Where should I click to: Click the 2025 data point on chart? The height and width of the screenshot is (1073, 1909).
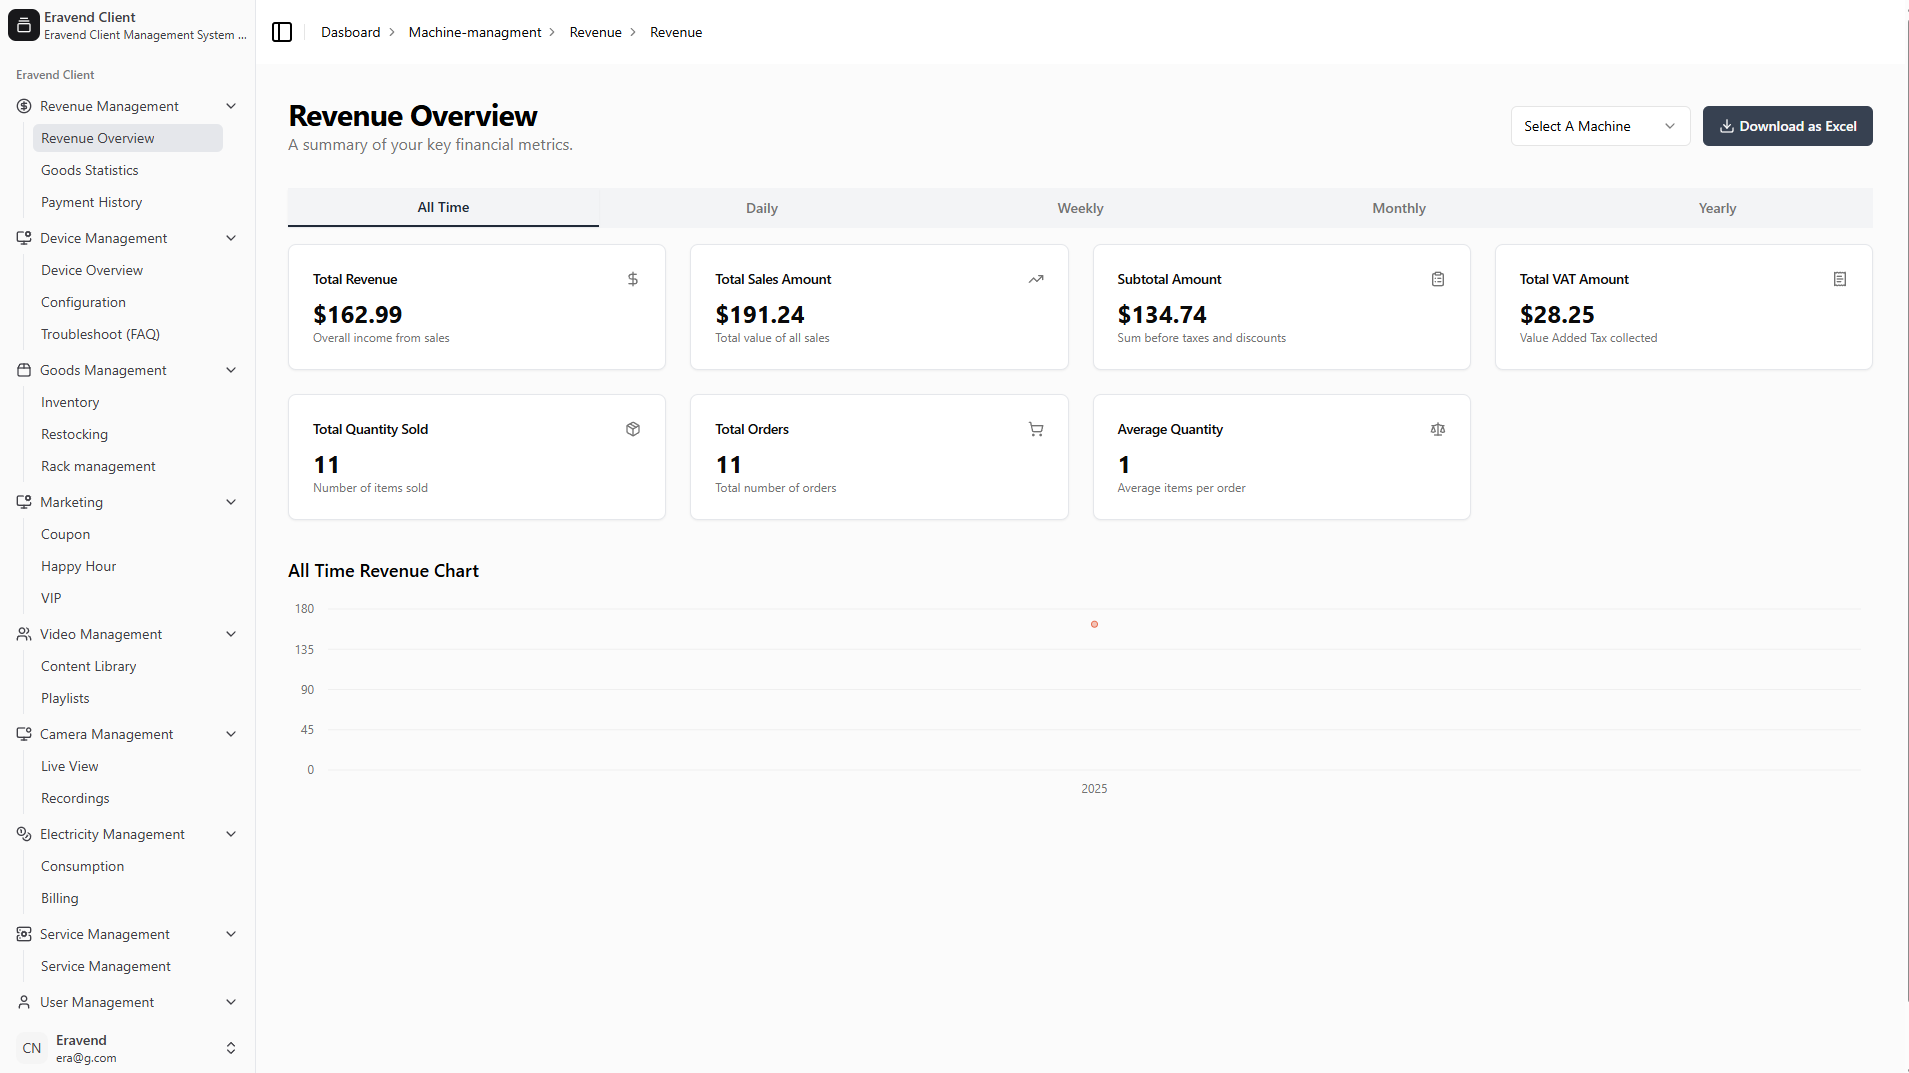[1094, 624]
